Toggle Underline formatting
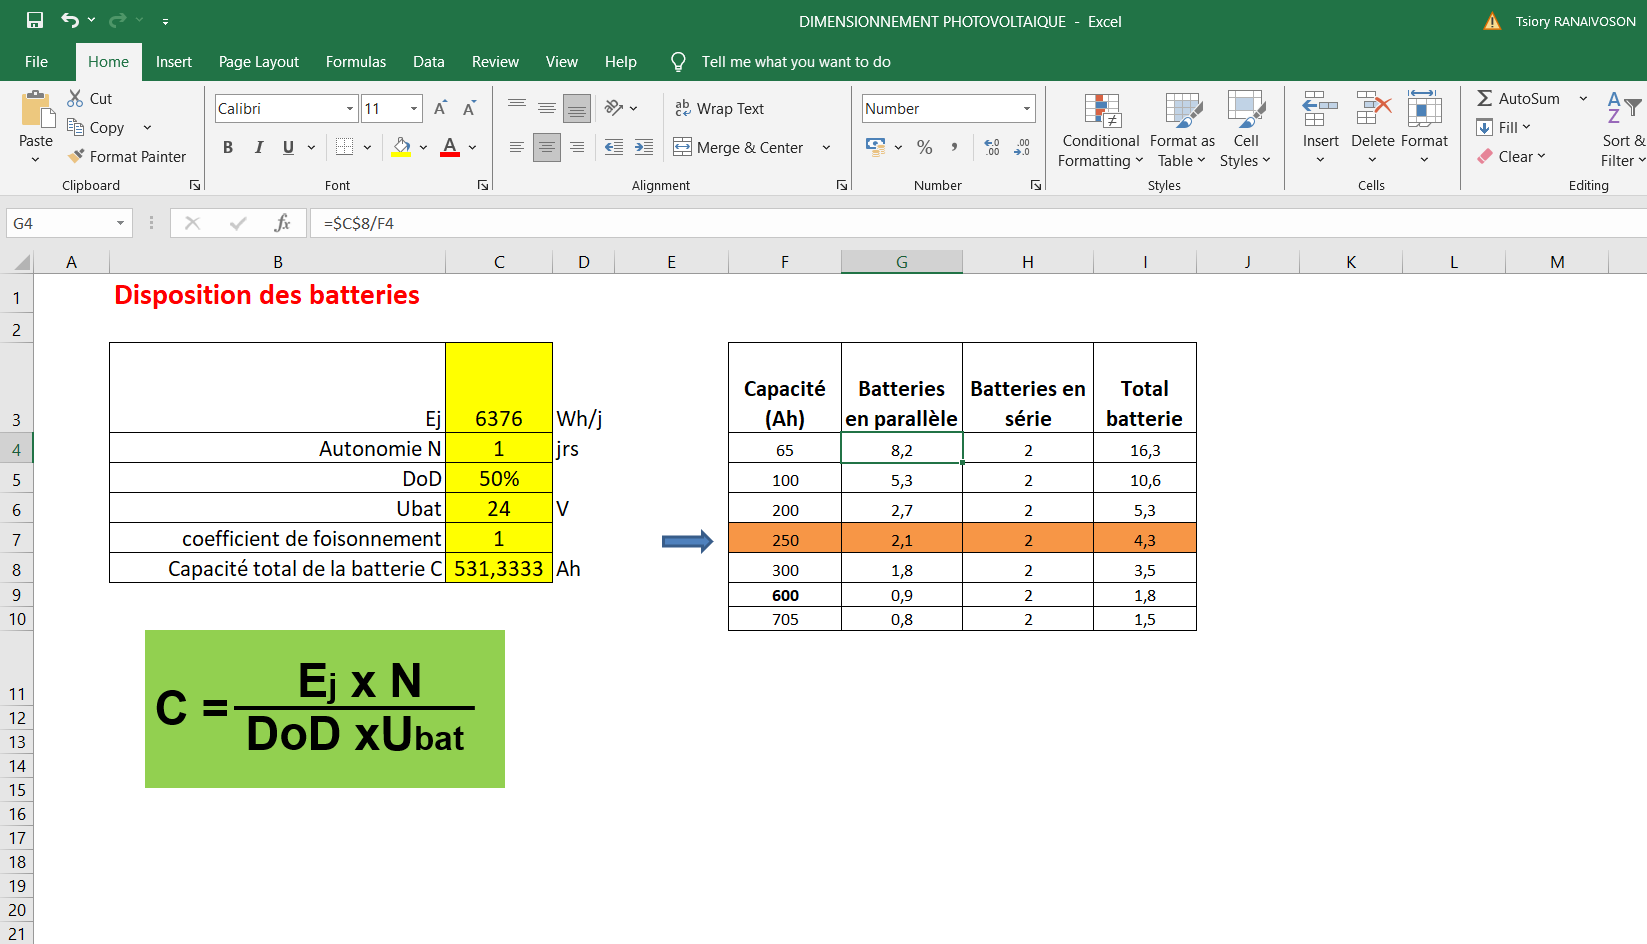 pyautogui.click(x=288, y=147)
